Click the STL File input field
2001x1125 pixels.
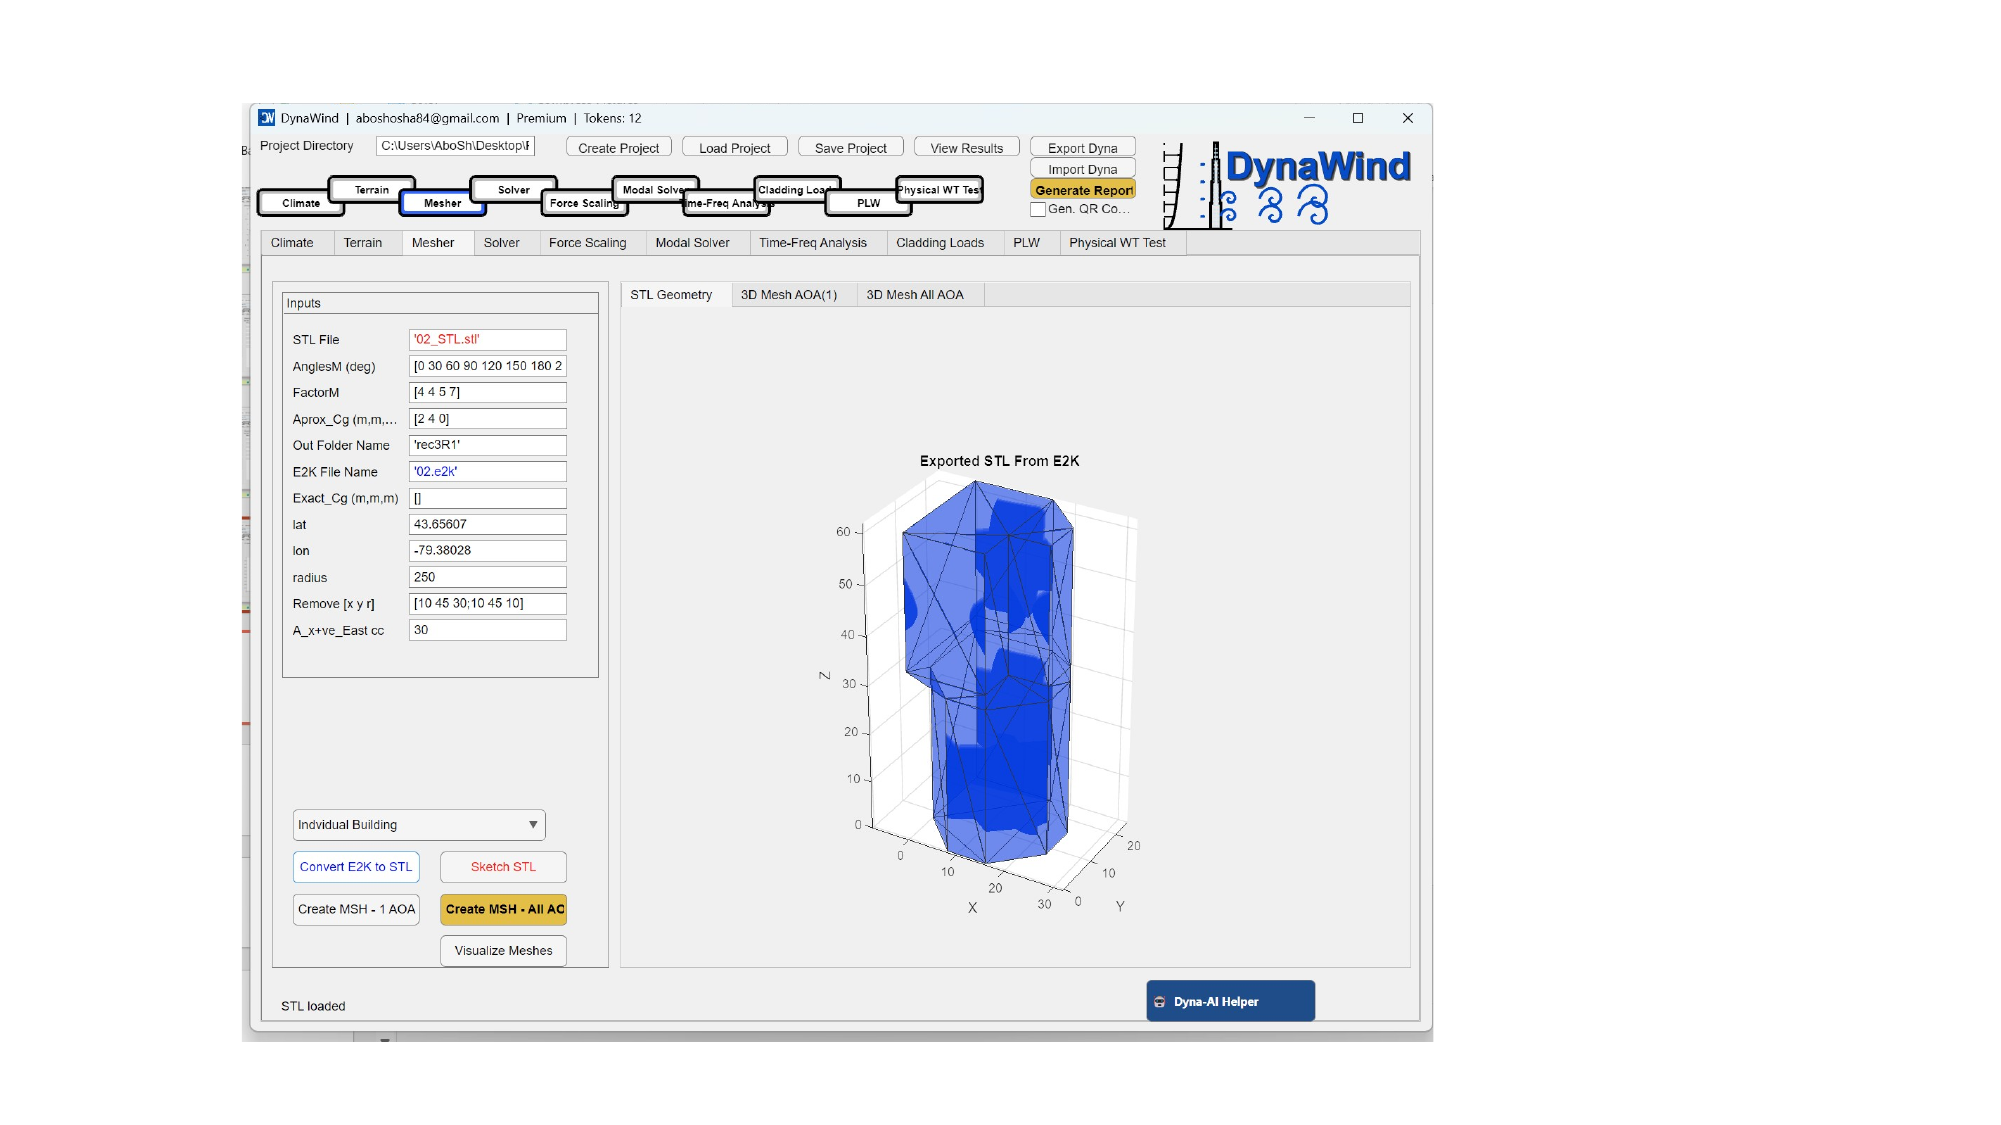point(487,340)
